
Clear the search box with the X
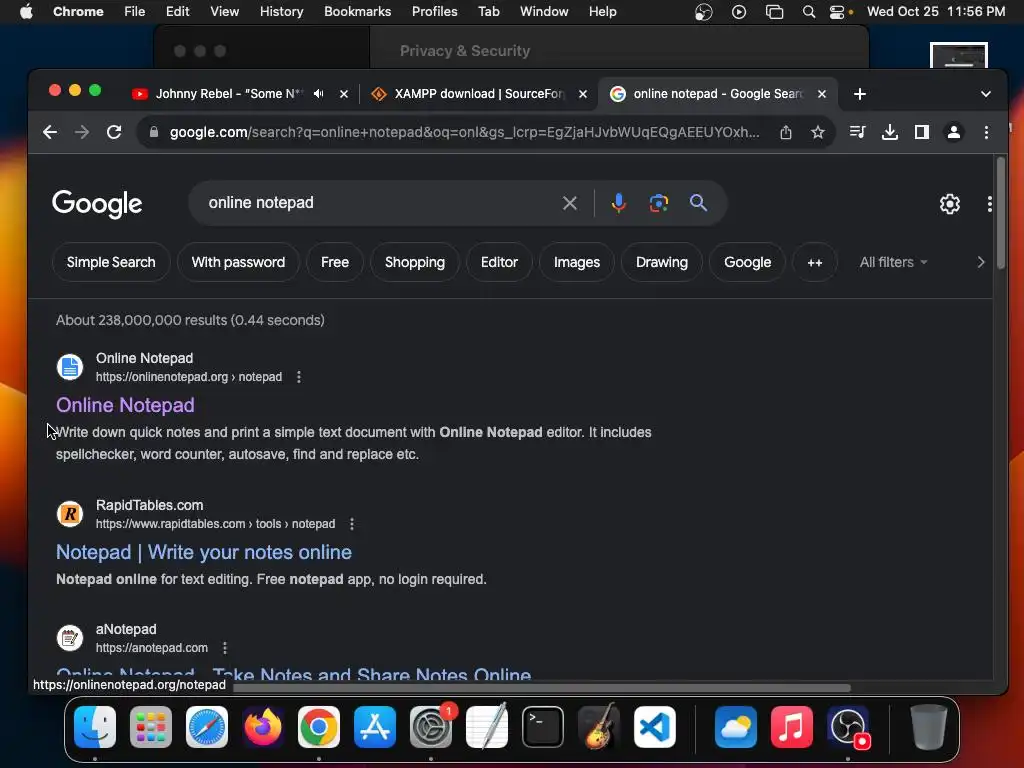[569, 203]
